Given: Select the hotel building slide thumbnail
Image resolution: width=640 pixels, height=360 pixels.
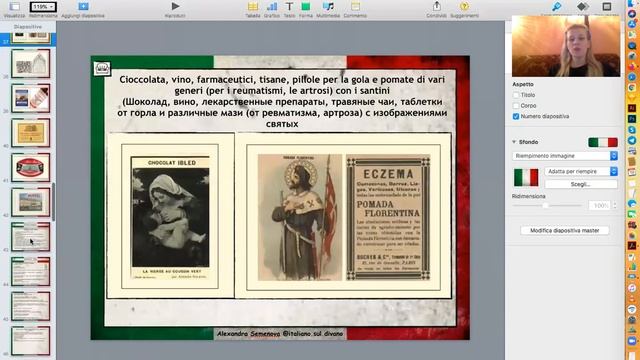Looking at the screenshot, I should pos(31,202).
